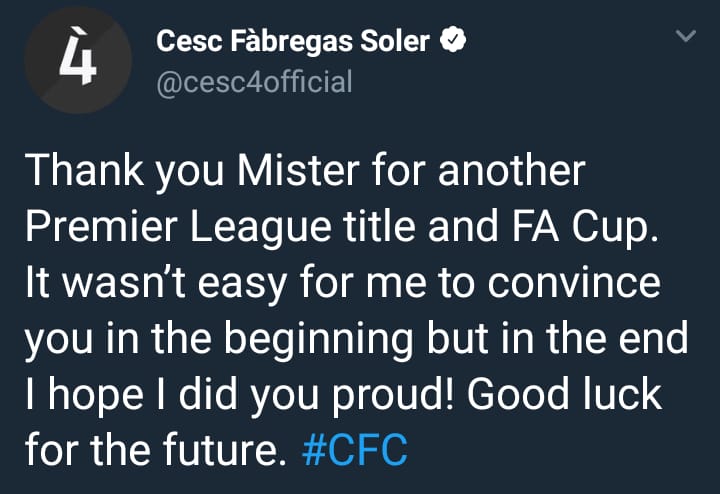Click the word "Cesc" in display name
The width and height of the screenshot is (720, 494).
click(190, 41)
